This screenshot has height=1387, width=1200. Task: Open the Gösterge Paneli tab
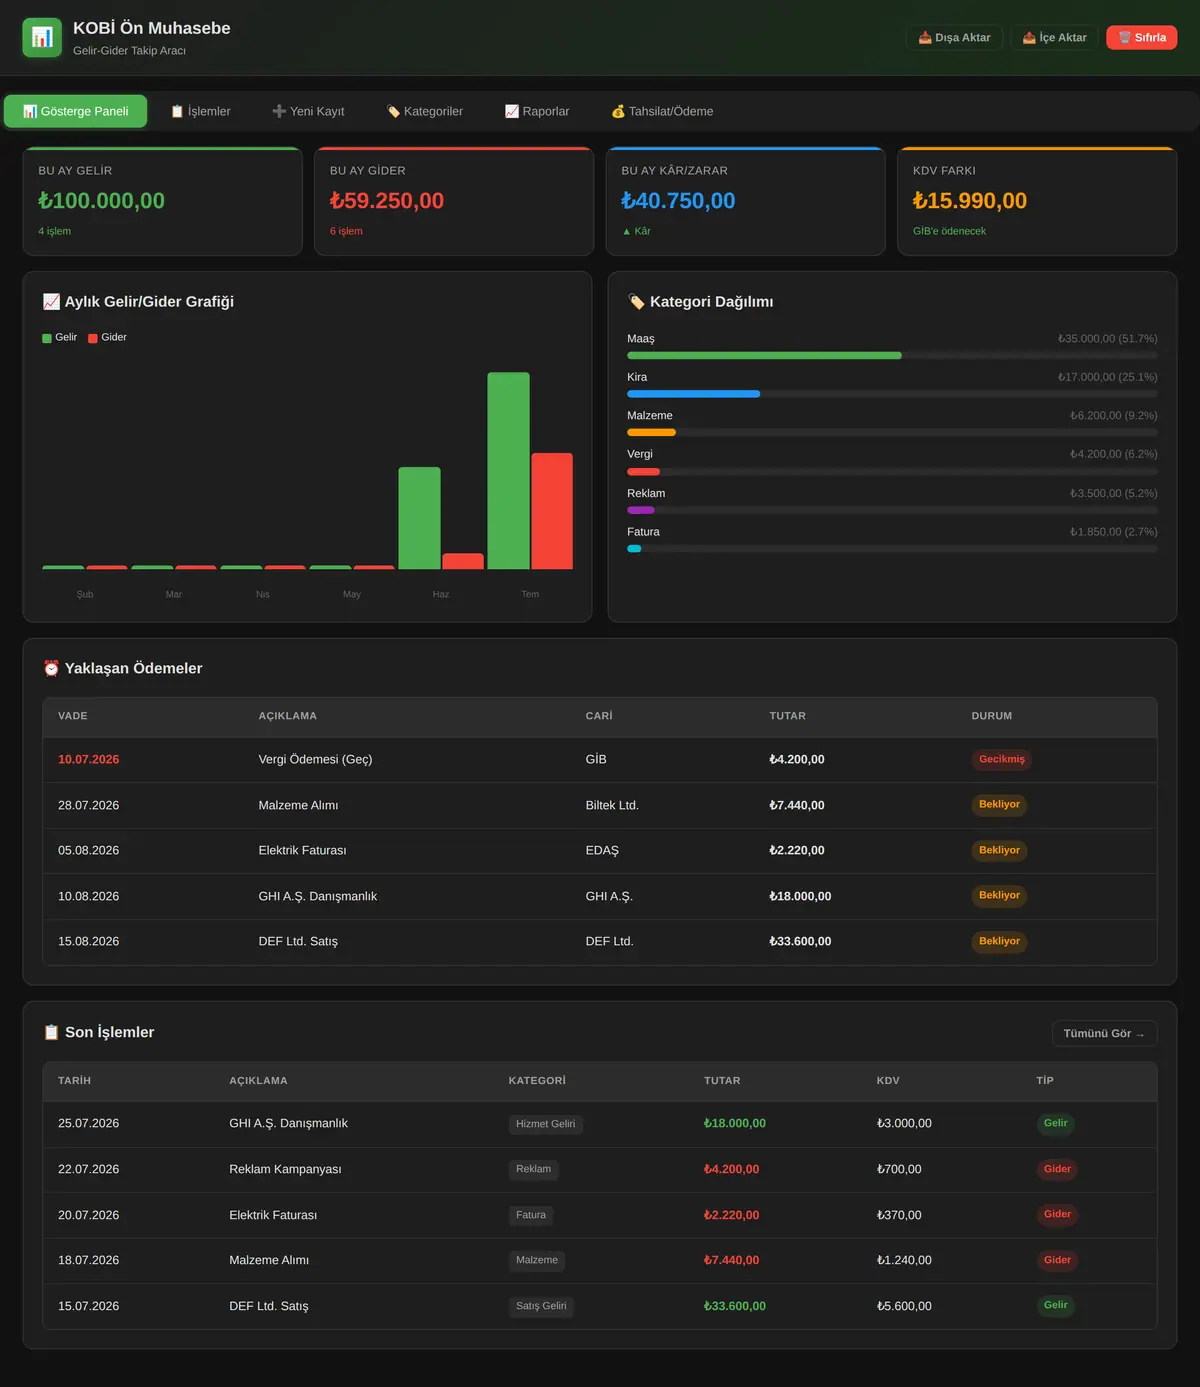[75, 111]
